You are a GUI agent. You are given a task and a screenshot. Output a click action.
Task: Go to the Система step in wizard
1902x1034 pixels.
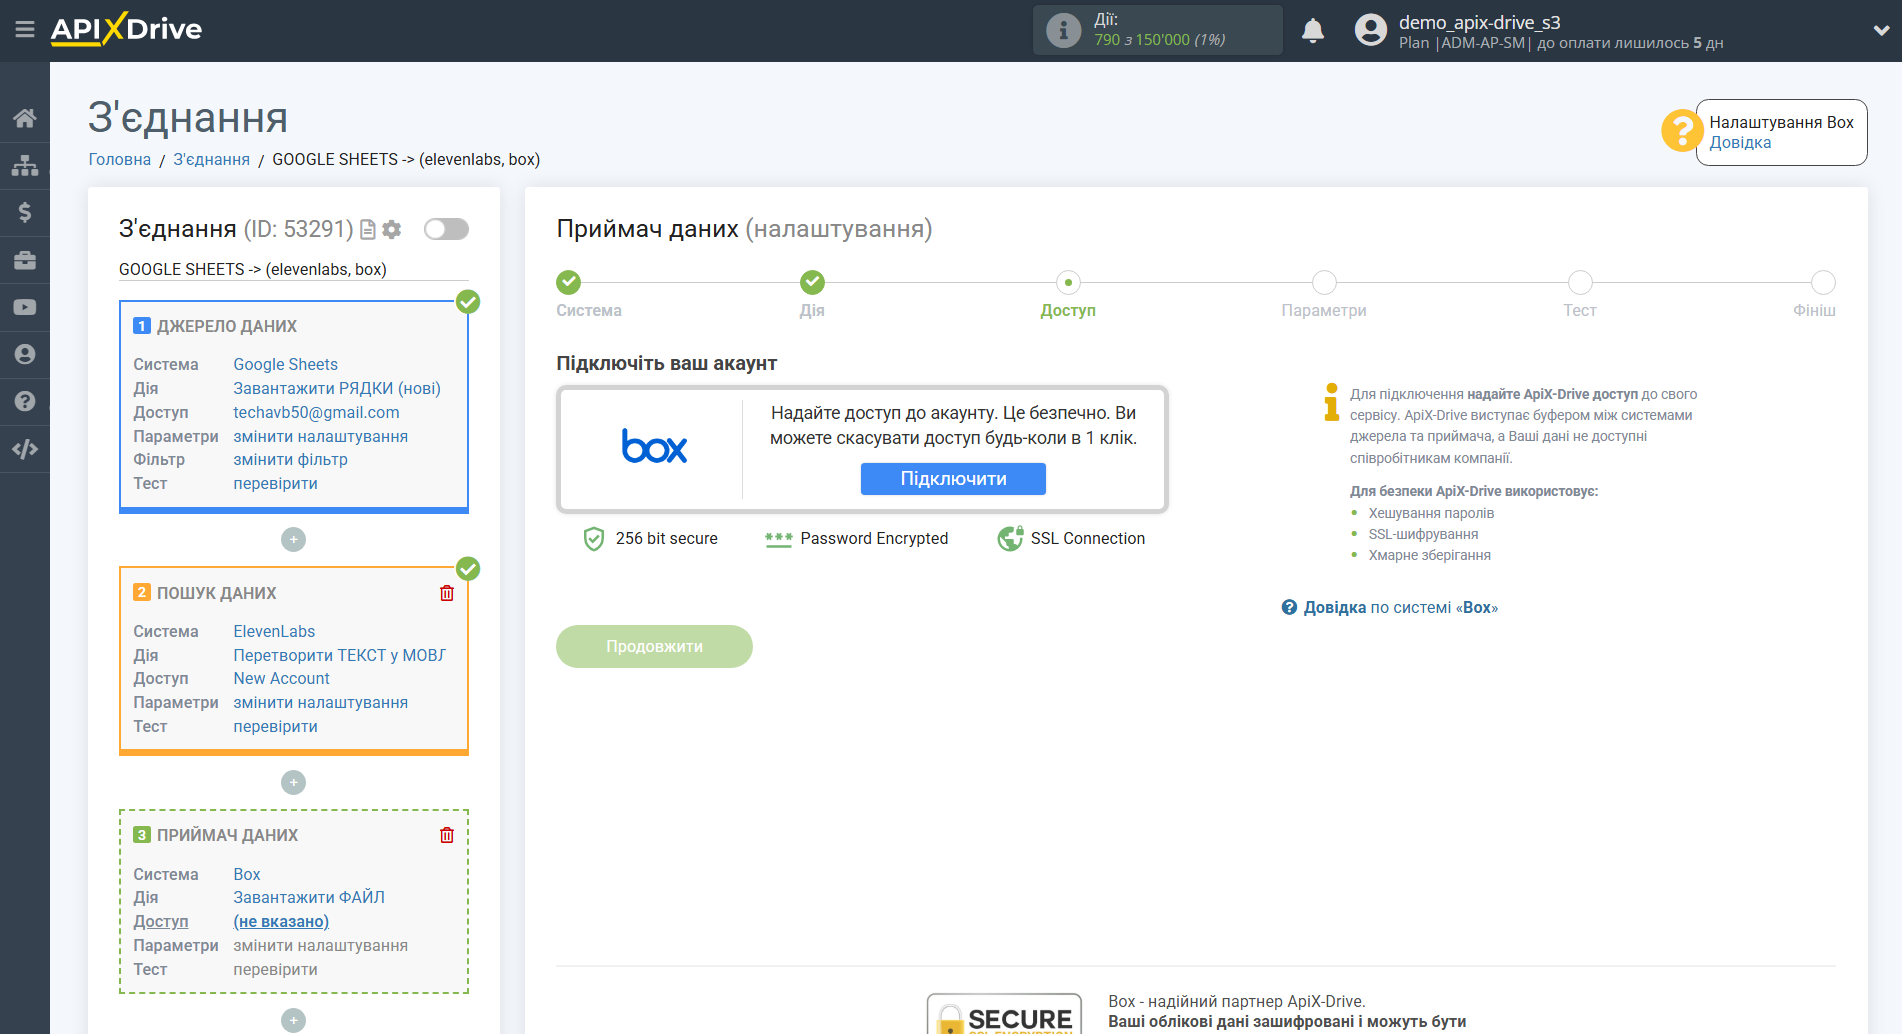[568, 283]
